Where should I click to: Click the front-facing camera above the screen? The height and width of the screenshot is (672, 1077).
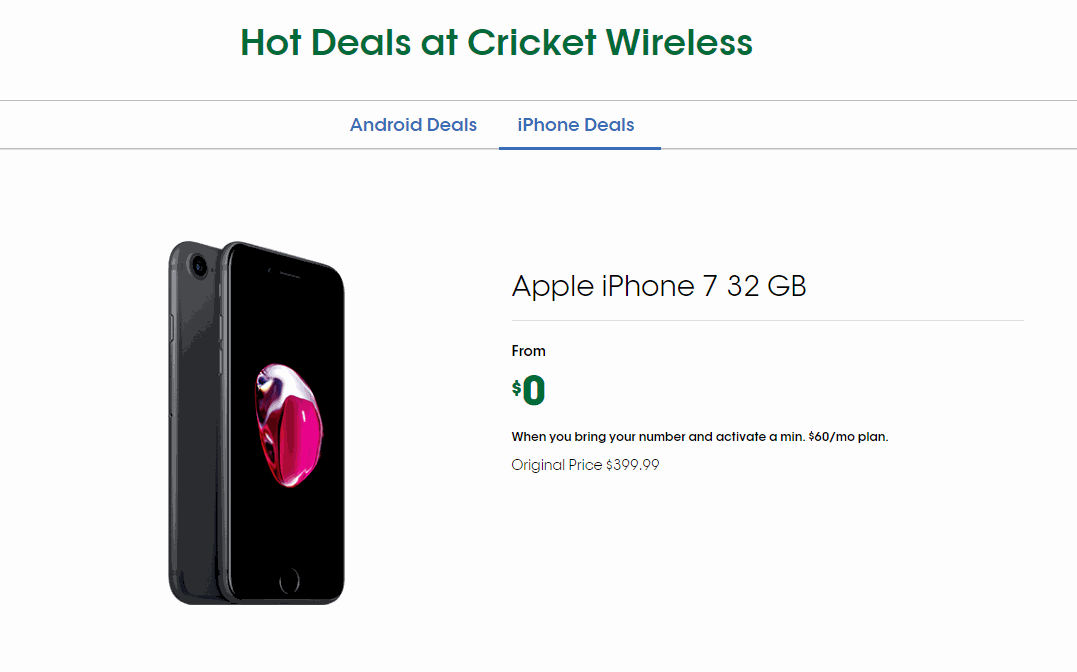coord(272,271)
